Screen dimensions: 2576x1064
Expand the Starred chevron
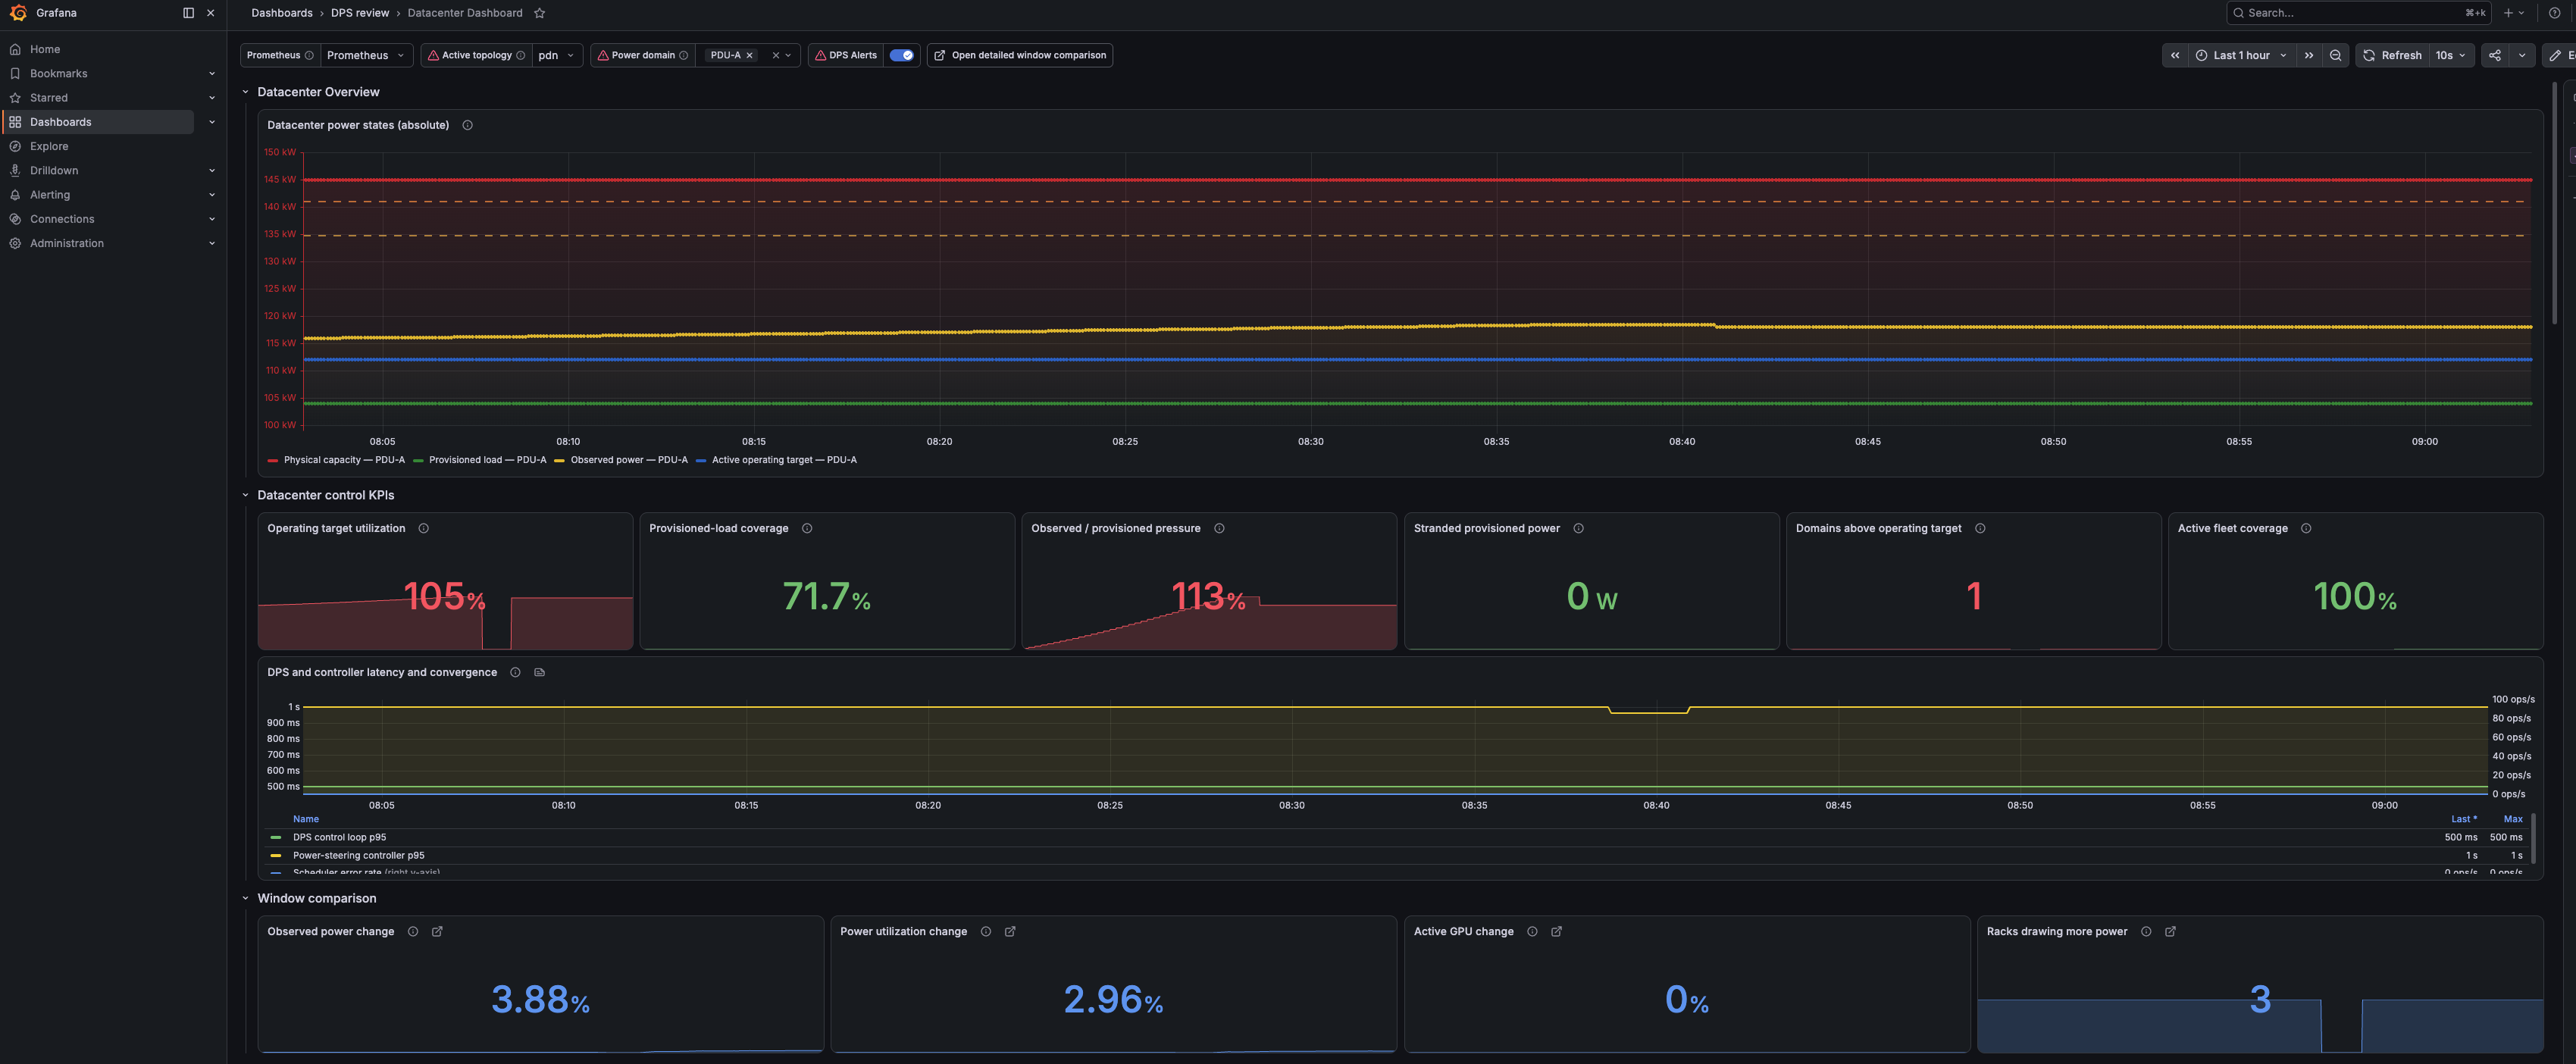[x=211, y=98]
